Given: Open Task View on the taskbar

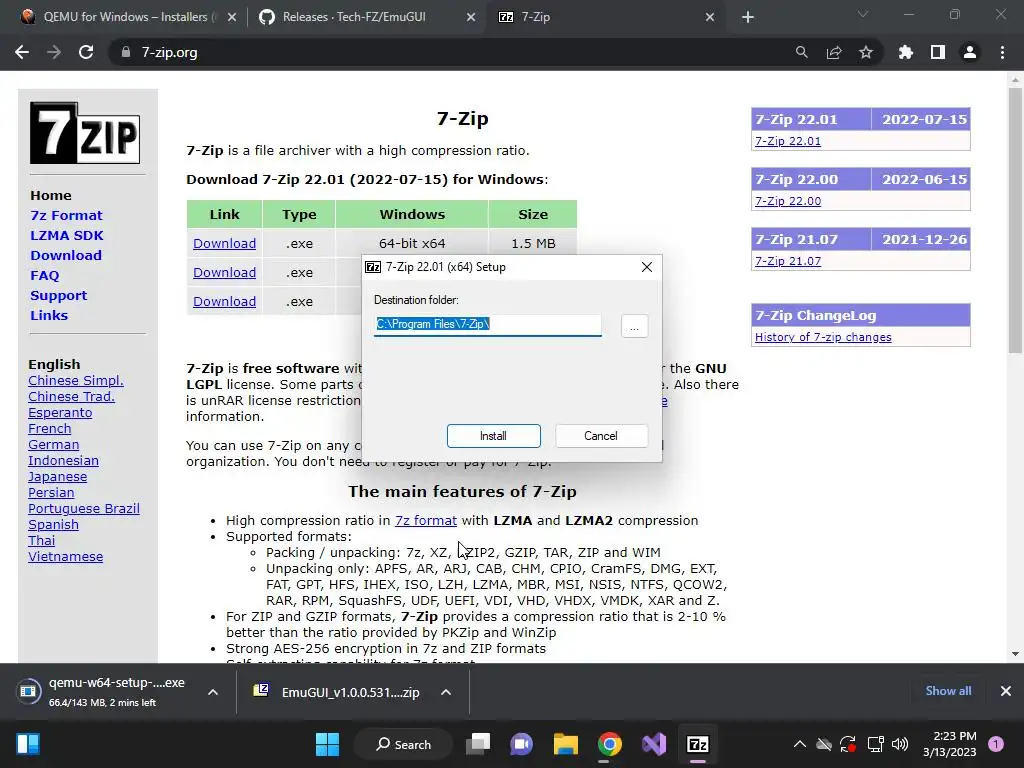Looking at the screenshot, I should (x=478, y=744).
